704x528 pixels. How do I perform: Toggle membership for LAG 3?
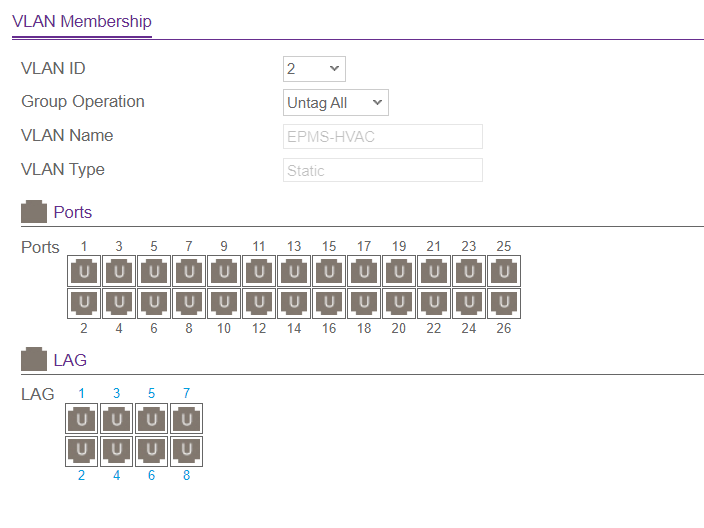tap(117, 419)
